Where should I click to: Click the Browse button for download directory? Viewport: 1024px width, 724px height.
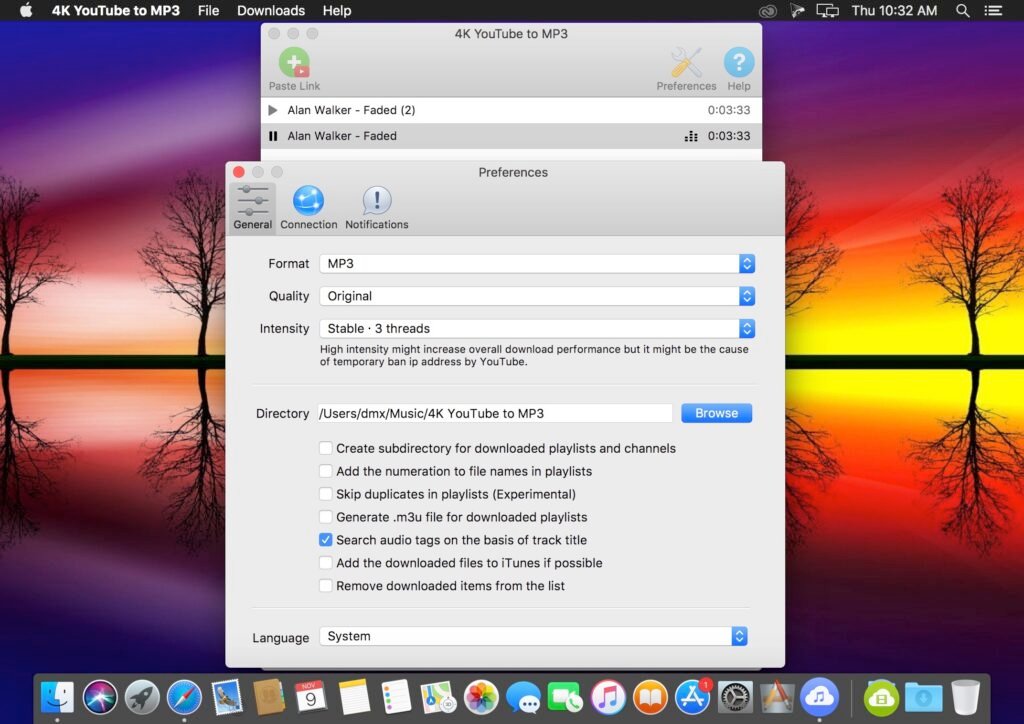coord(716,412)
